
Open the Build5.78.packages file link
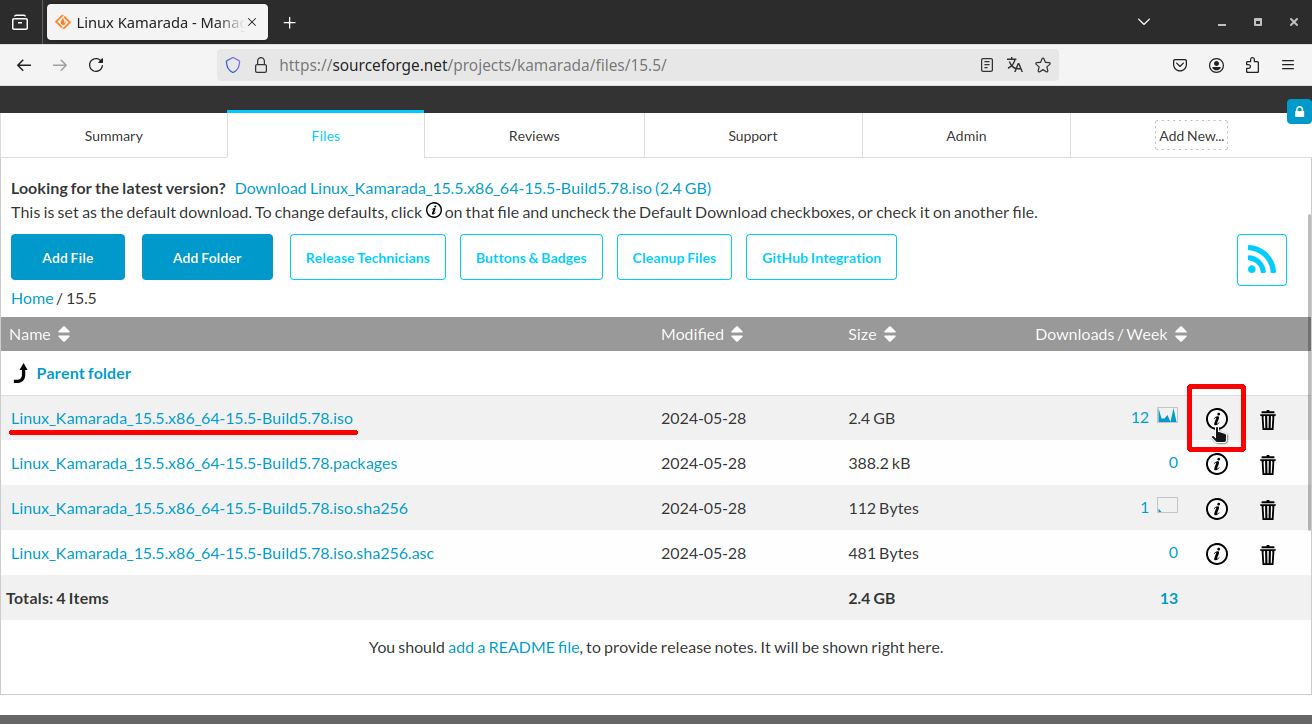pos(204,463)
